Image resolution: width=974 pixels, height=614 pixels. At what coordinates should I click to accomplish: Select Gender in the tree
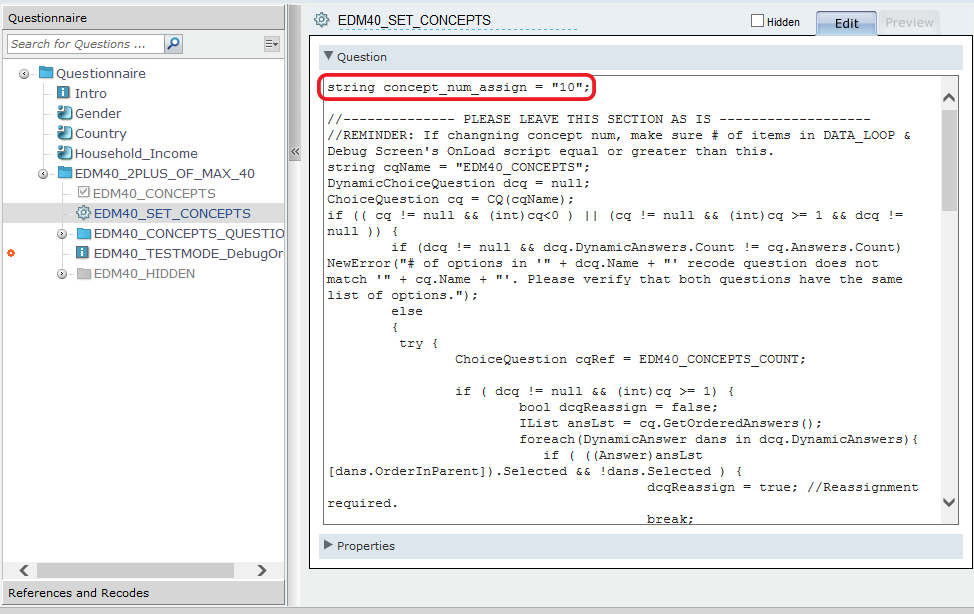tap(98, 113)
